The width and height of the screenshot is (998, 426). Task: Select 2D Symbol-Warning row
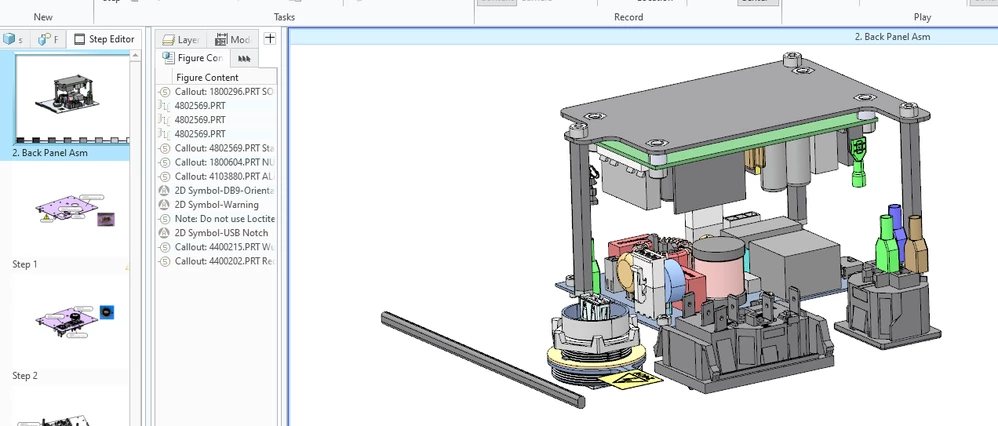click(216, 204)
